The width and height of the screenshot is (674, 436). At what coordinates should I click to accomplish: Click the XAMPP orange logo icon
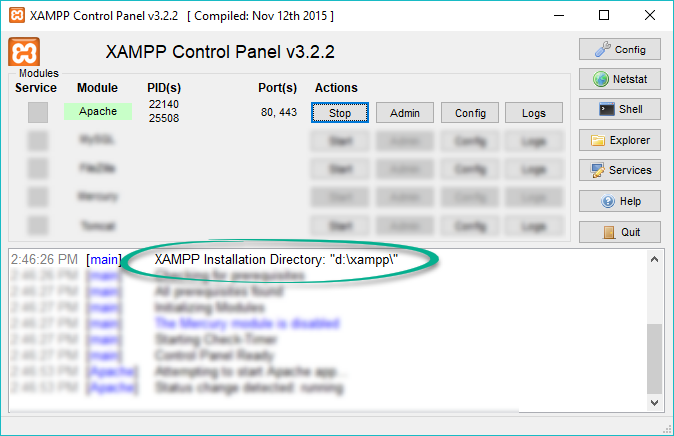pyautogui.click(x=24, y=52)
